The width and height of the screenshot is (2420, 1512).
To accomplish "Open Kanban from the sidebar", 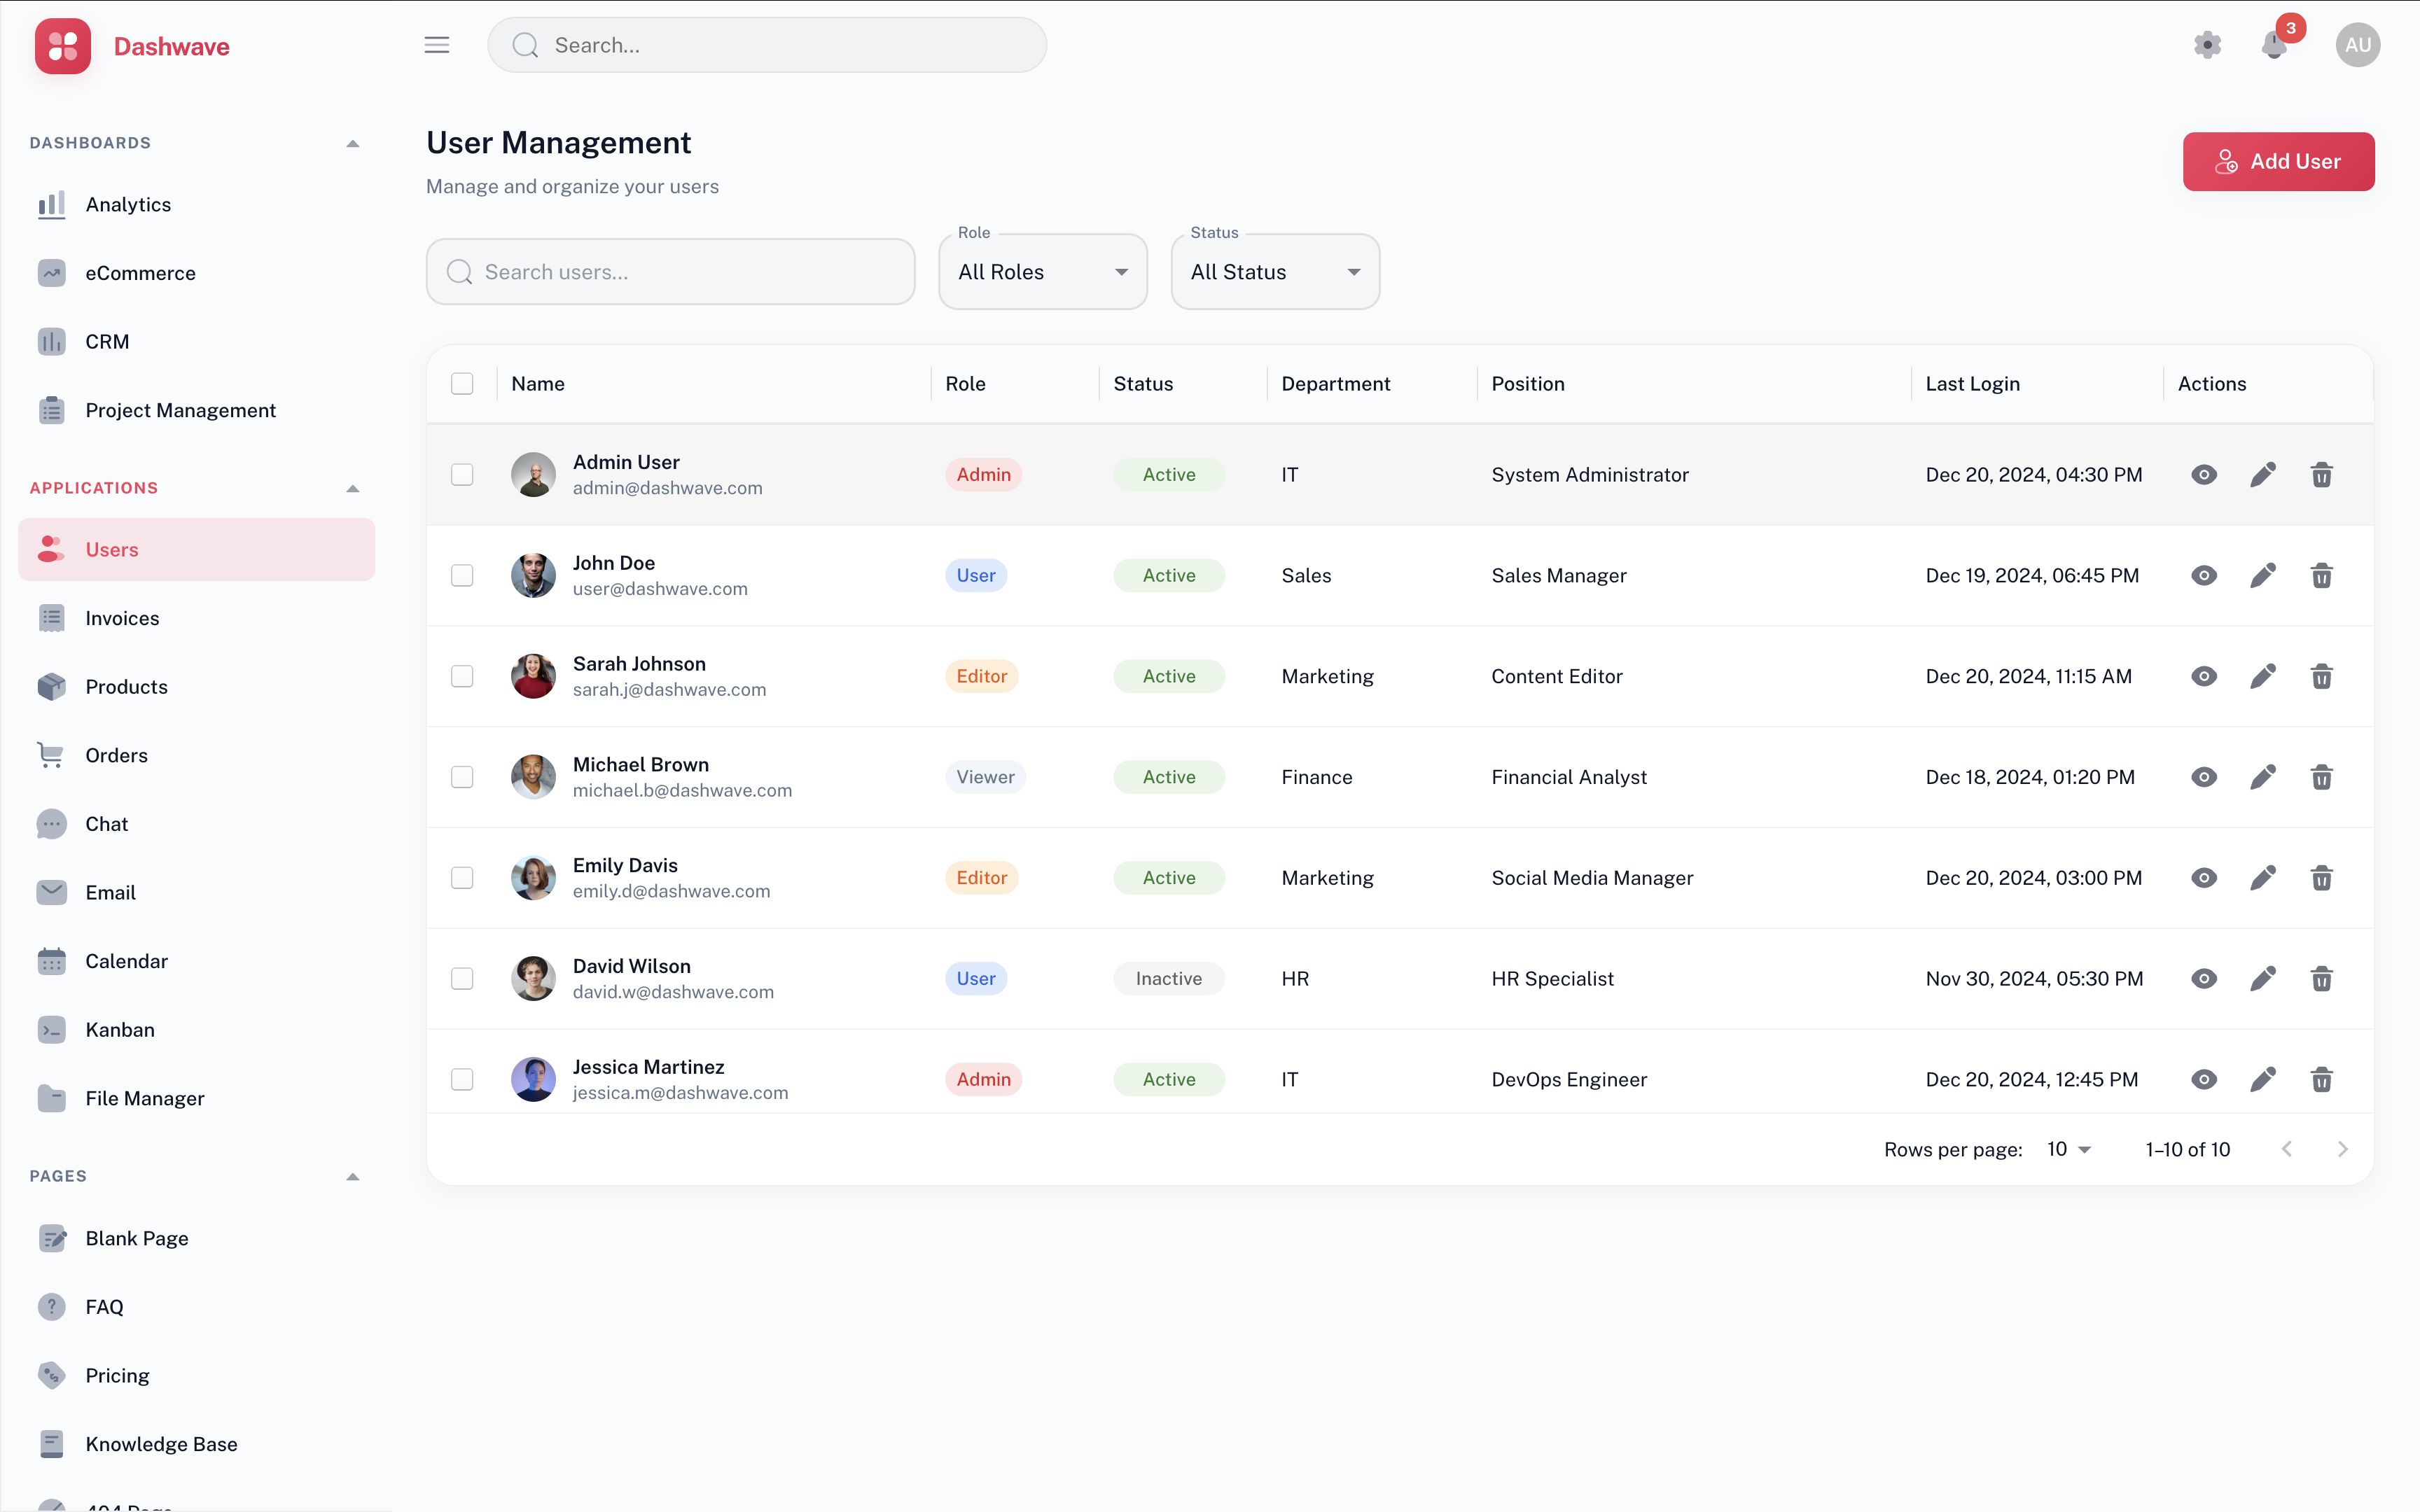I will [120, 1030].
